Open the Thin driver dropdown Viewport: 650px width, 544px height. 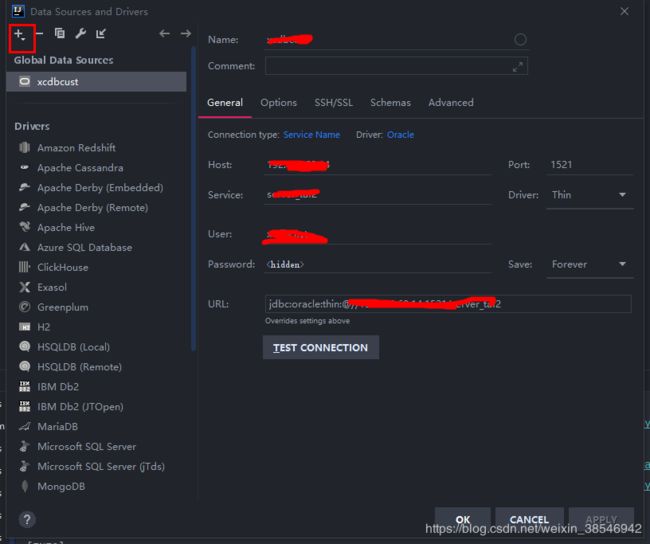589,195
